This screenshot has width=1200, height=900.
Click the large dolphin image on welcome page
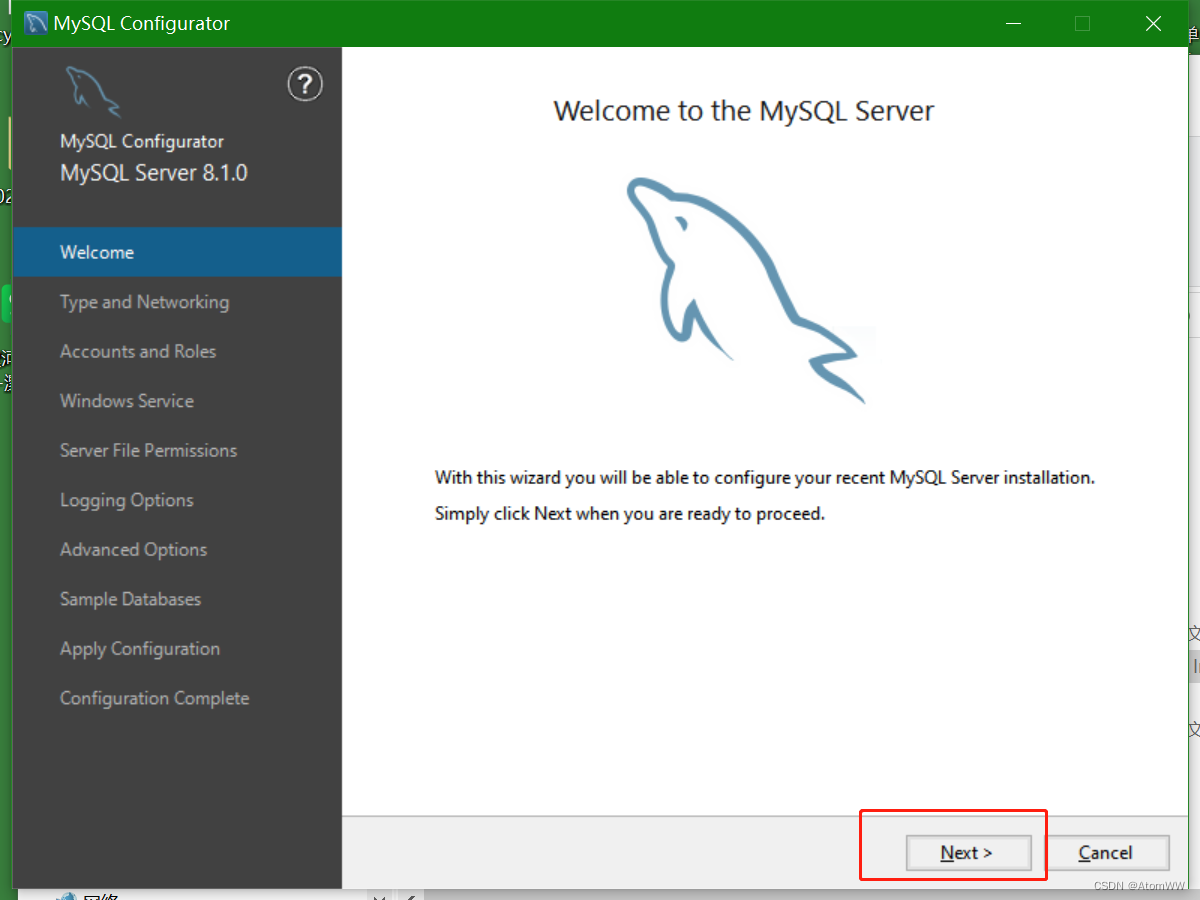pos(746,290)
